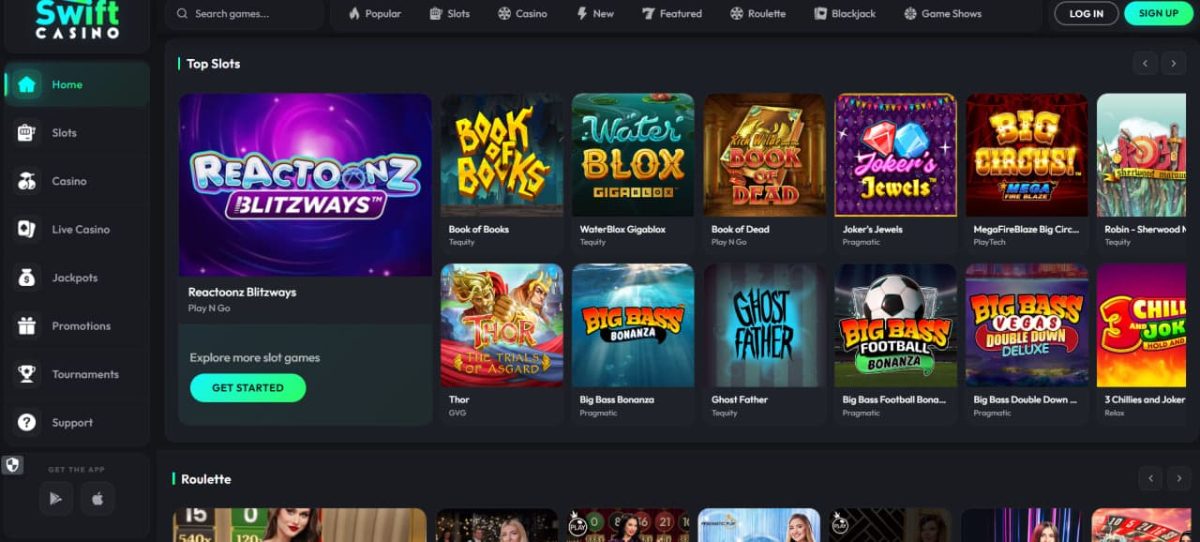Click the Promotions gift icon
Viewport: 1200px width, 542px height.
pyautogui.click(x=27, y=326)
